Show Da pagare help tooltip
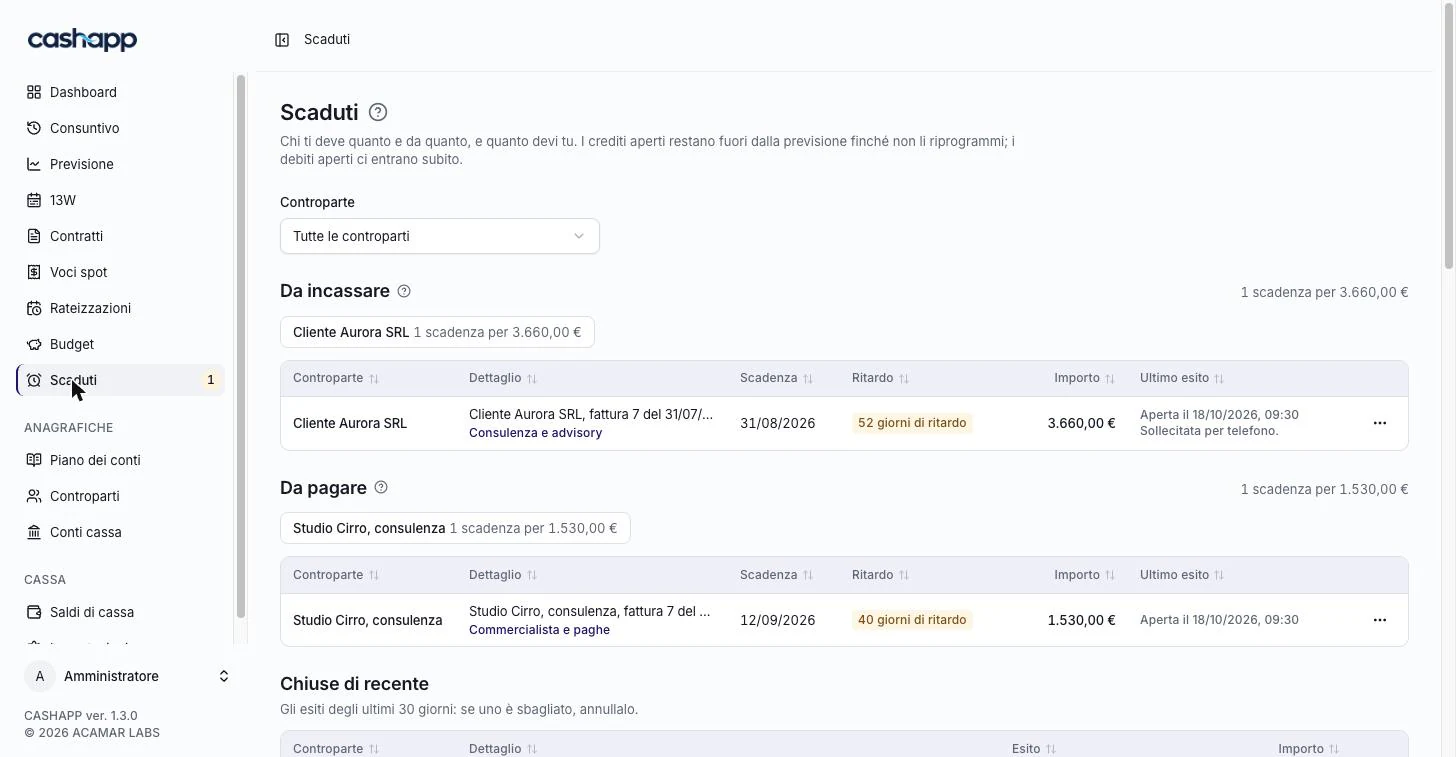Viewport: 1456px width, 757px height. pyautogui.click(x=381, y=487)
